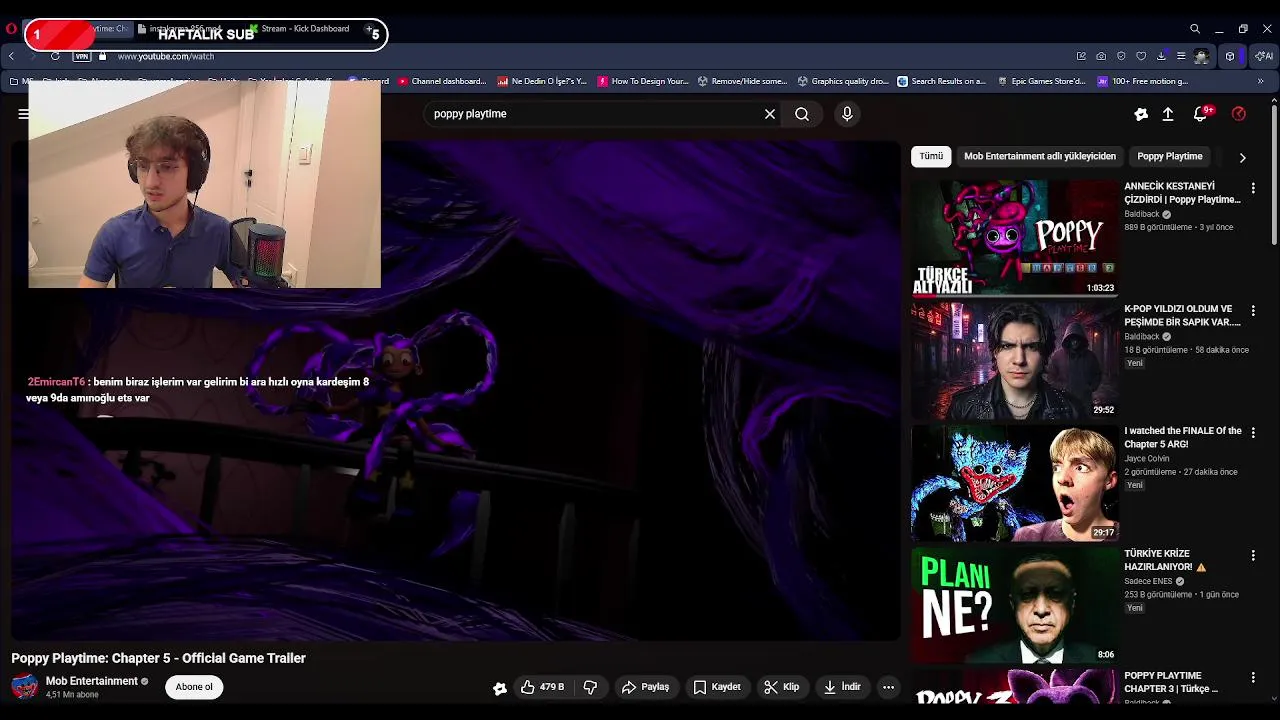Open browser profile avatar in toolbar

click(1201, 56)
